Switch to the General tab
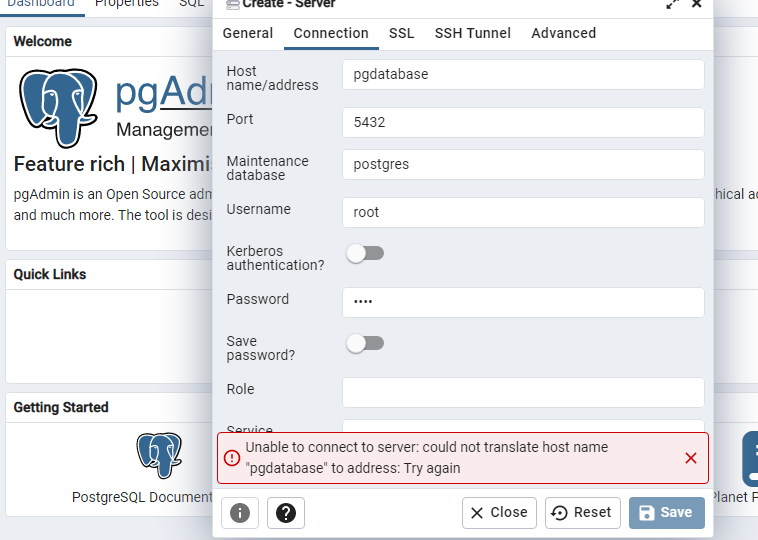This screenshot has height=540, width=758. tap(248, 33)
